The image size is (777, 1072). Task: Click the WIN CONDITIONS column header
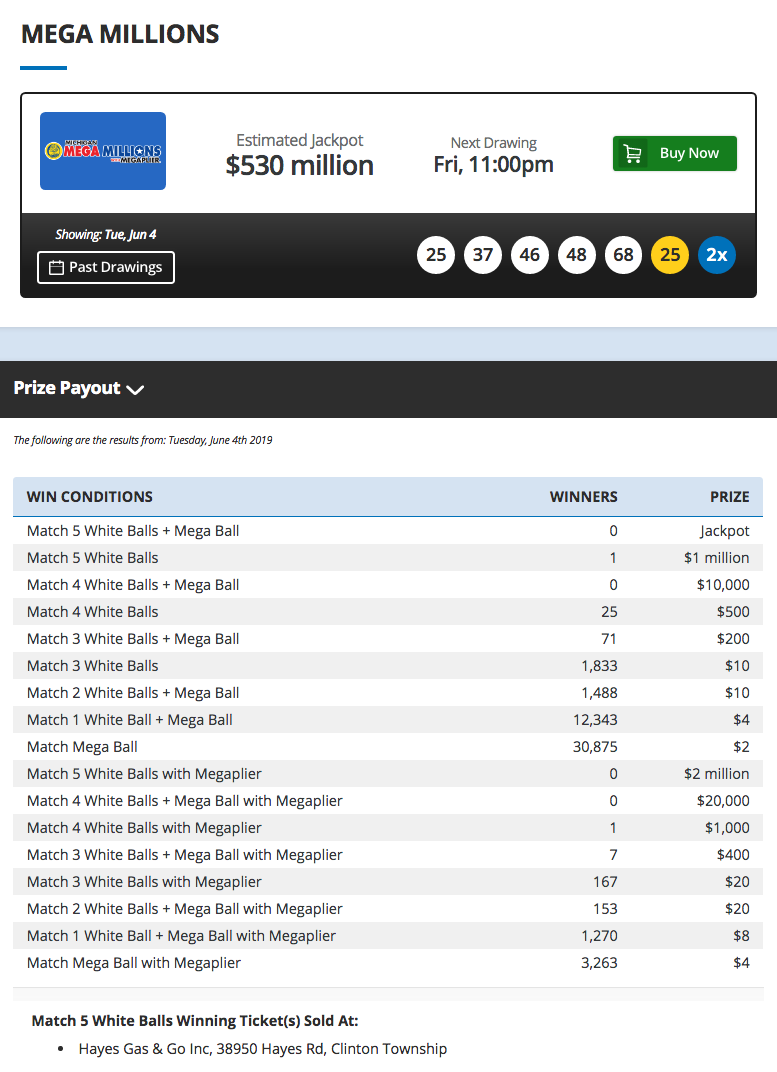click(90, 497)
